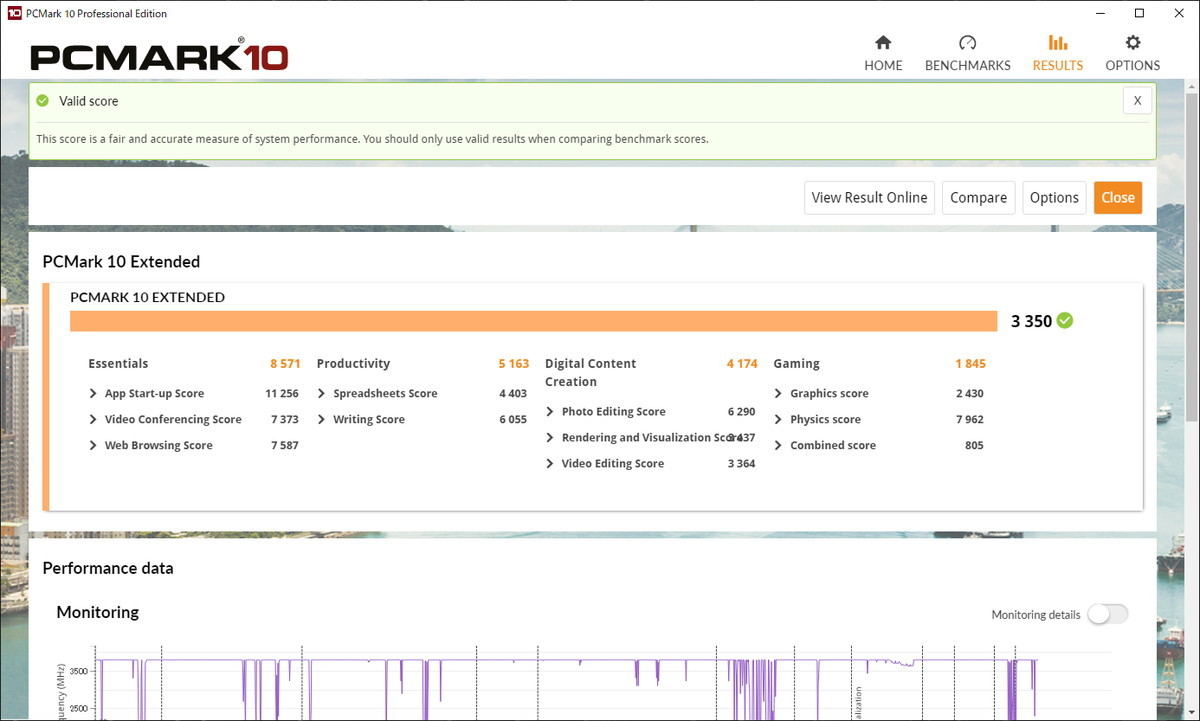The width and height of the screenshot is (1200, 721).
Task: Expand Video Editing Score
Action: tap(550, 464)
